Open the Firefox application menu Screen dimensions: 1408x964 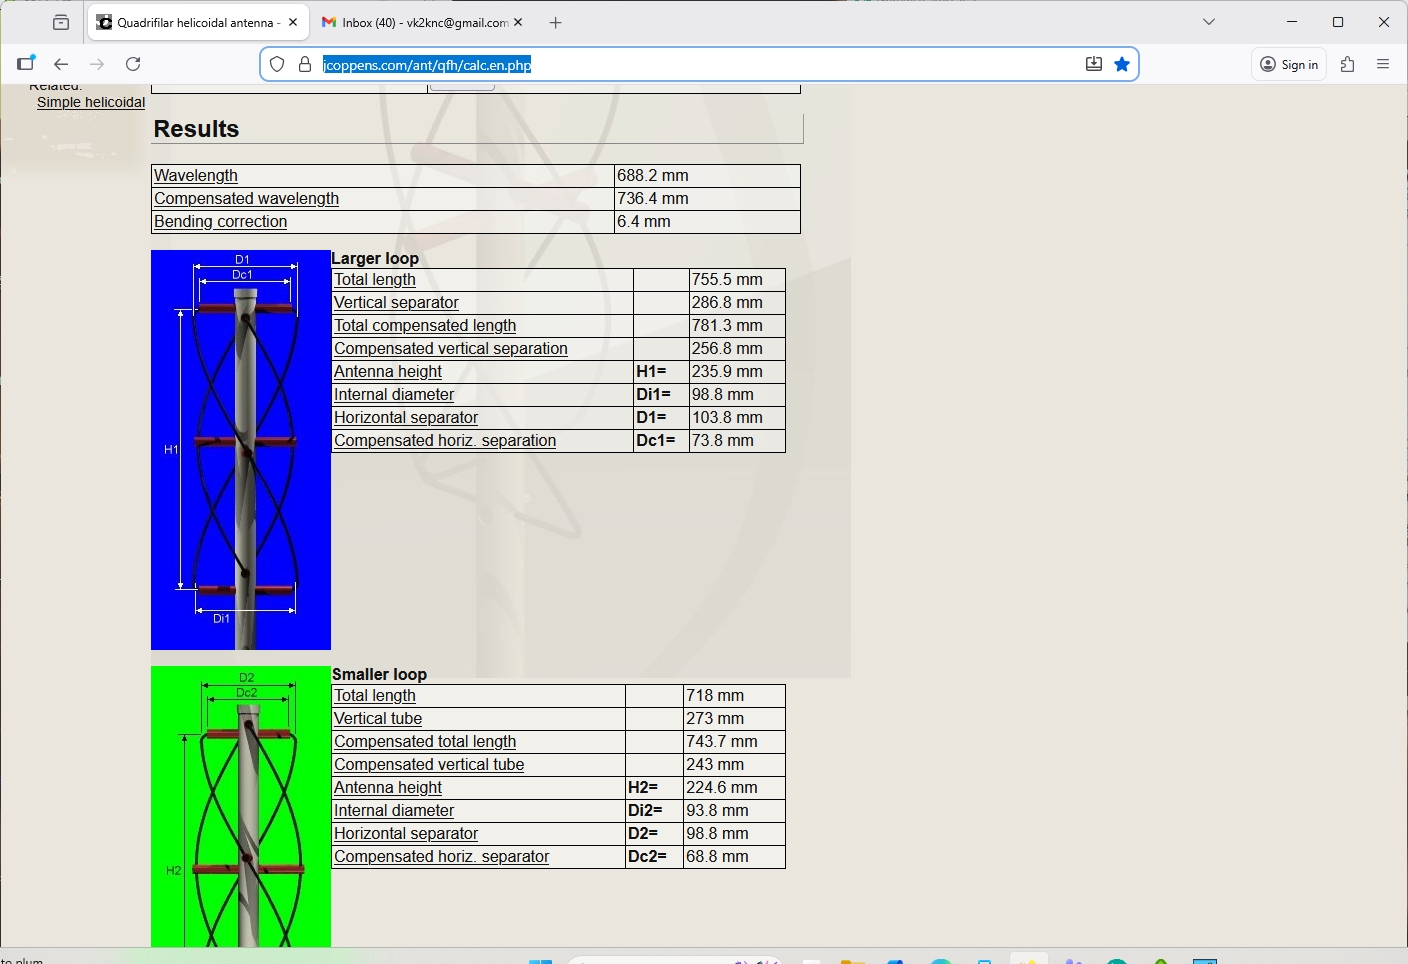1384,64
